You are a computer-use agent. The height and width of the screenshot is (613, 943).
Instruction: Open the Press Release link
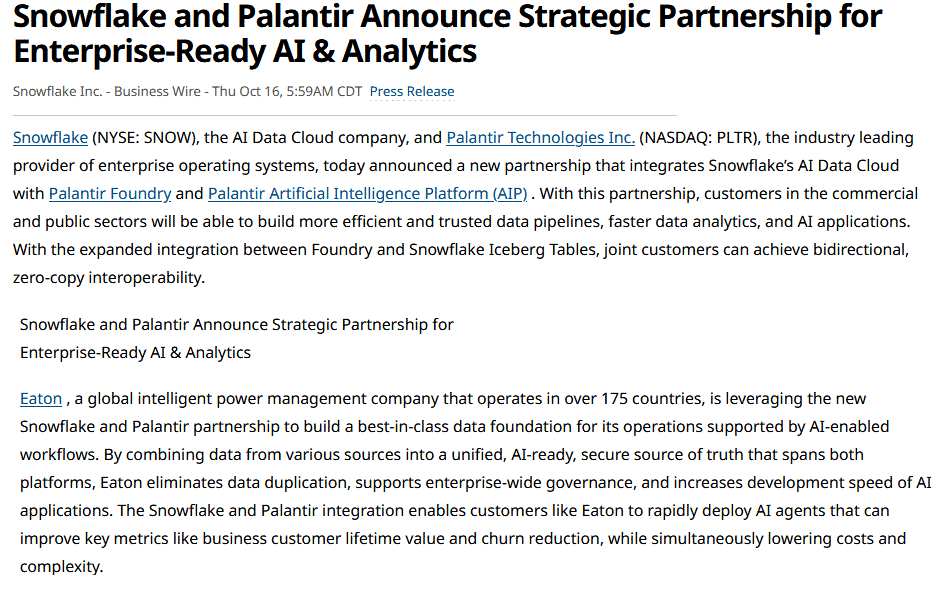411,91
